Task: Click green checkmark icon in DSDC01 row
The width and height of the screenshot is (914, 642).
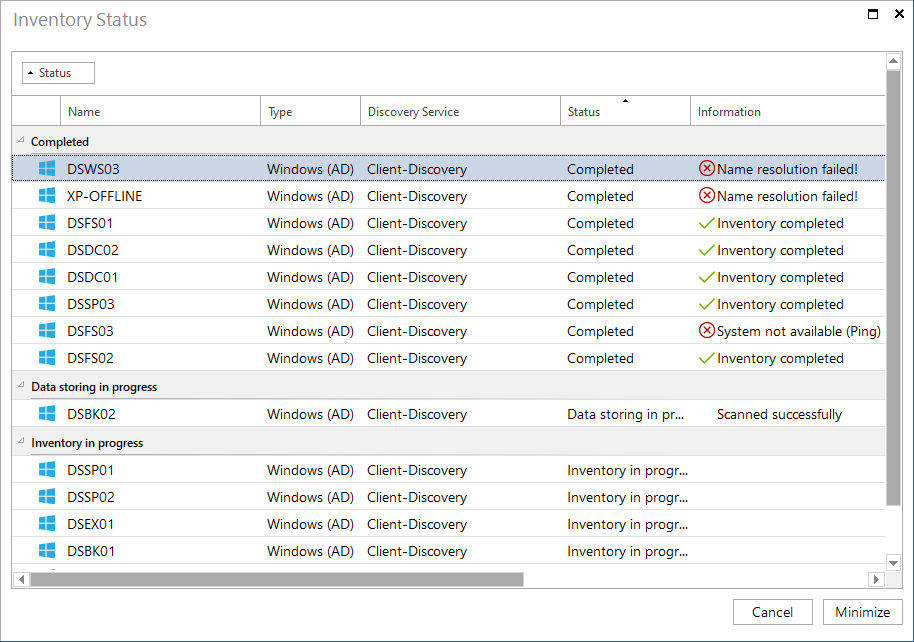Action: (x=706, y=277)
